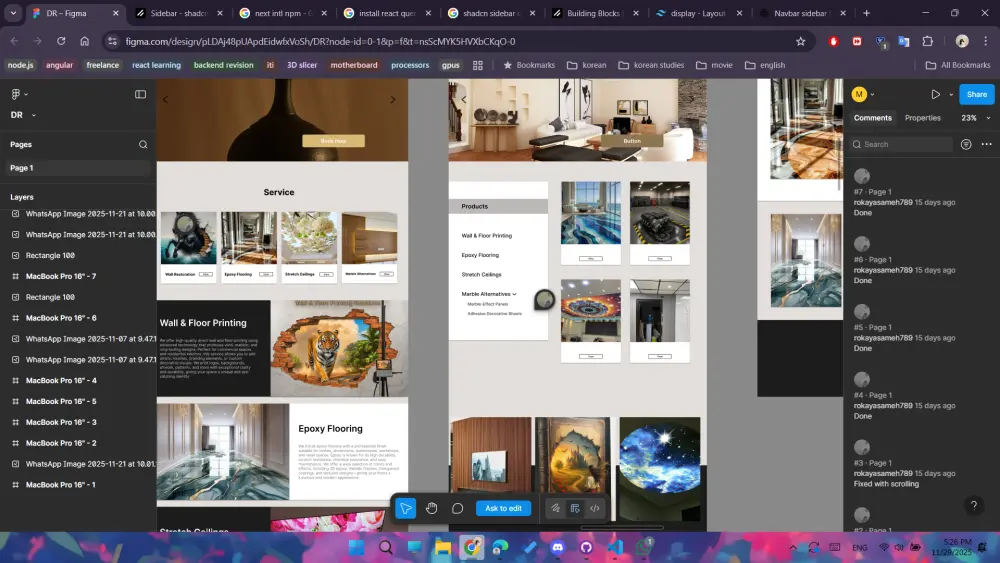The width and height of the screenshot is (1000, 563).
Task: Open comments more options ellipsis
Action: pyautogui.click(x=987, y=145)
